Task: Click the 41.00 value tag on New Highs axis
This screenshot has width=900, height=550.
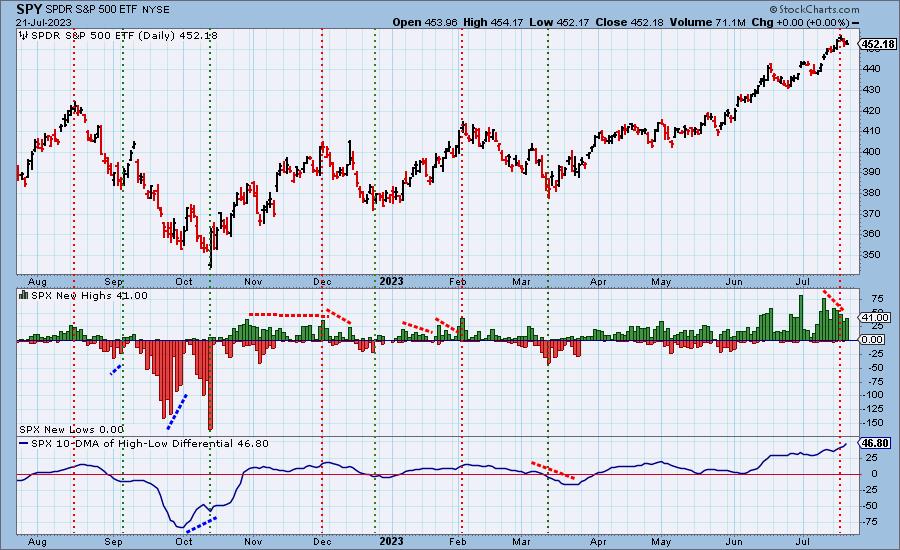Action: (875, 317)
